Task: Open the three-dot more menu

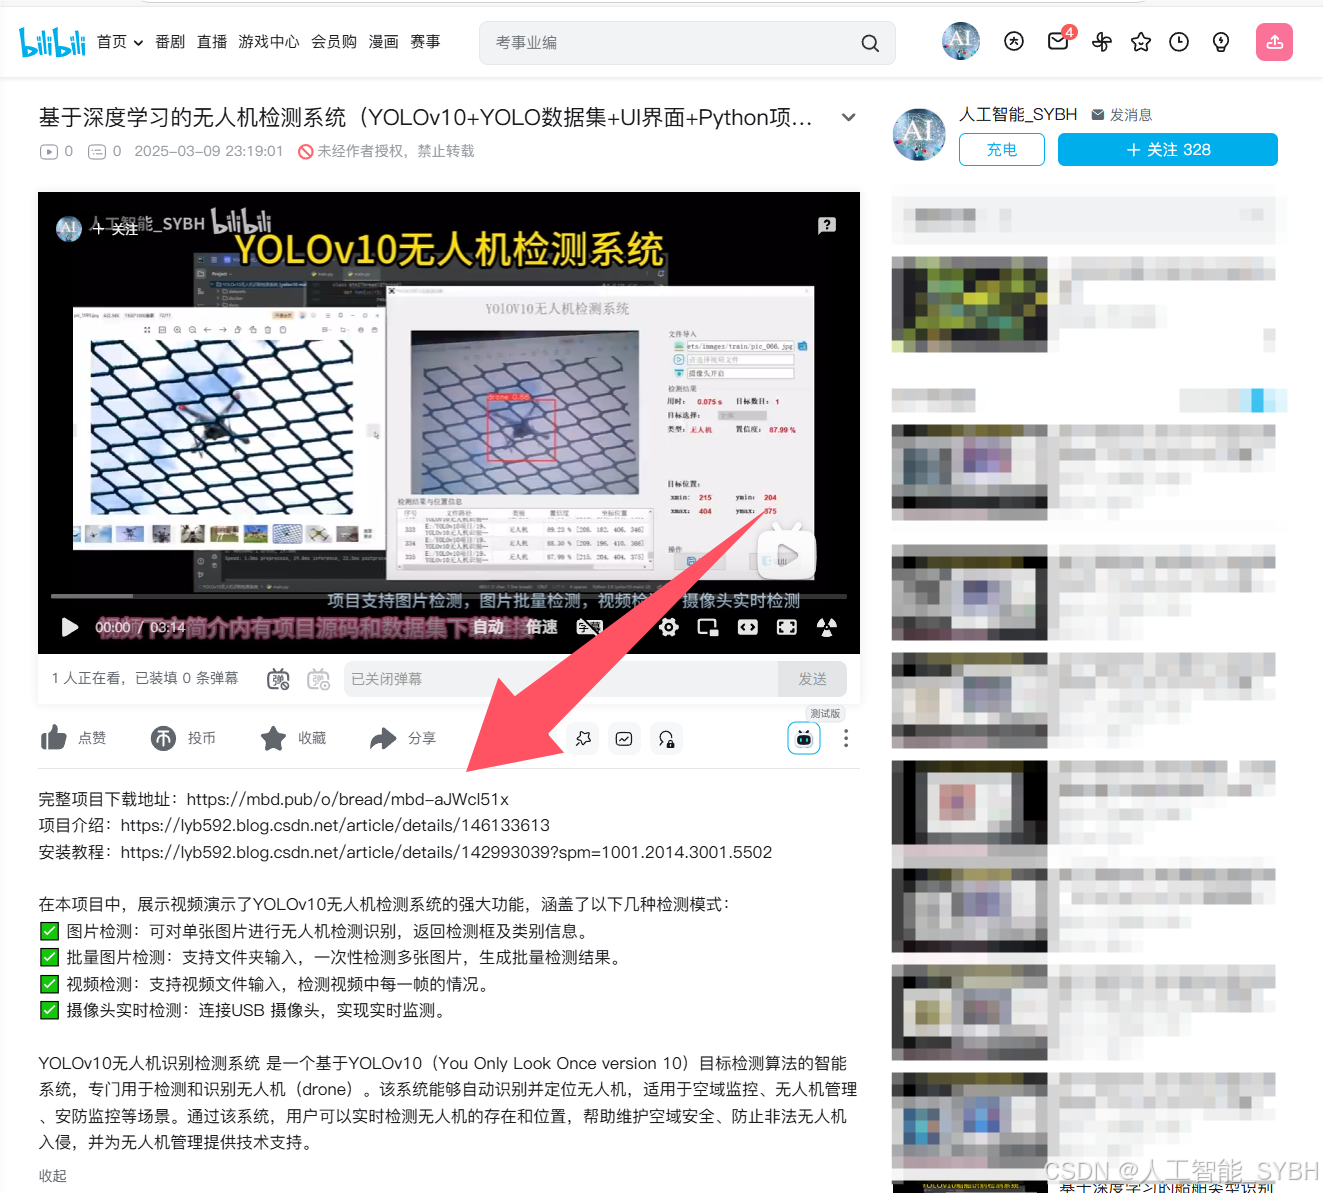Action: coord(846,738)
